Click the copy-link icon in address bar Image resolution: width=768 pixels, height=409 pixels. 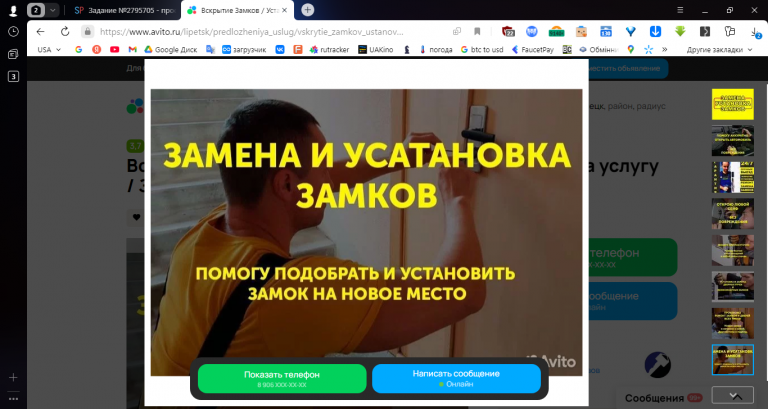[x=456, y=32]
